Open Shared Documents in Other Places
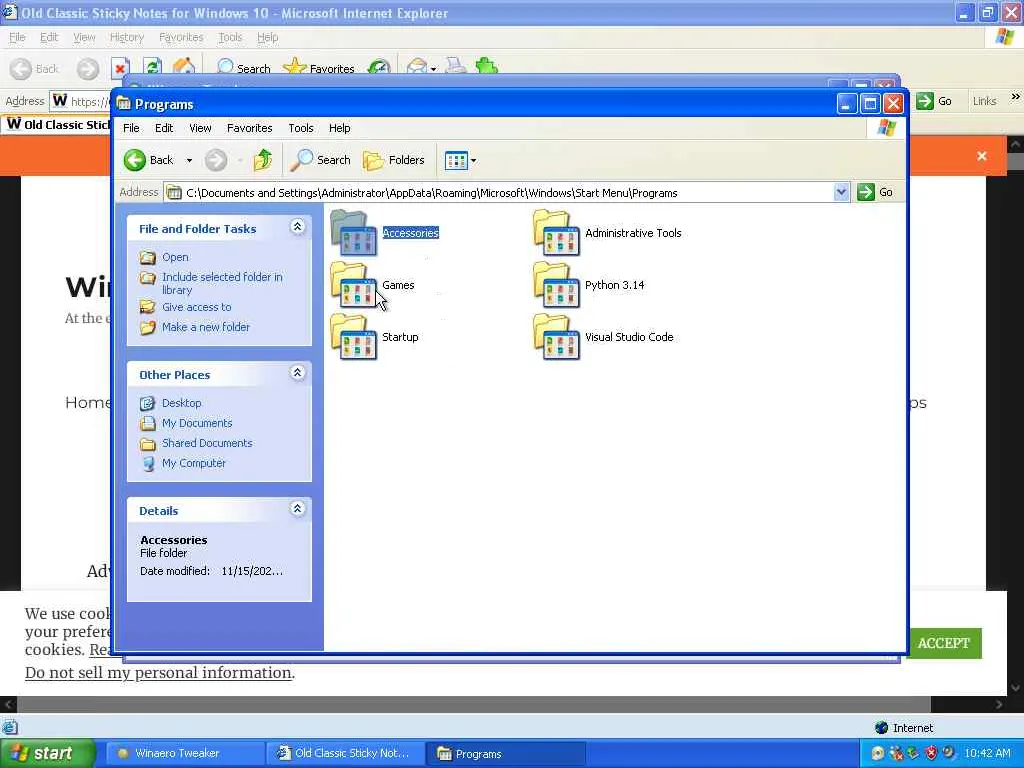 [x=207, y=443]
